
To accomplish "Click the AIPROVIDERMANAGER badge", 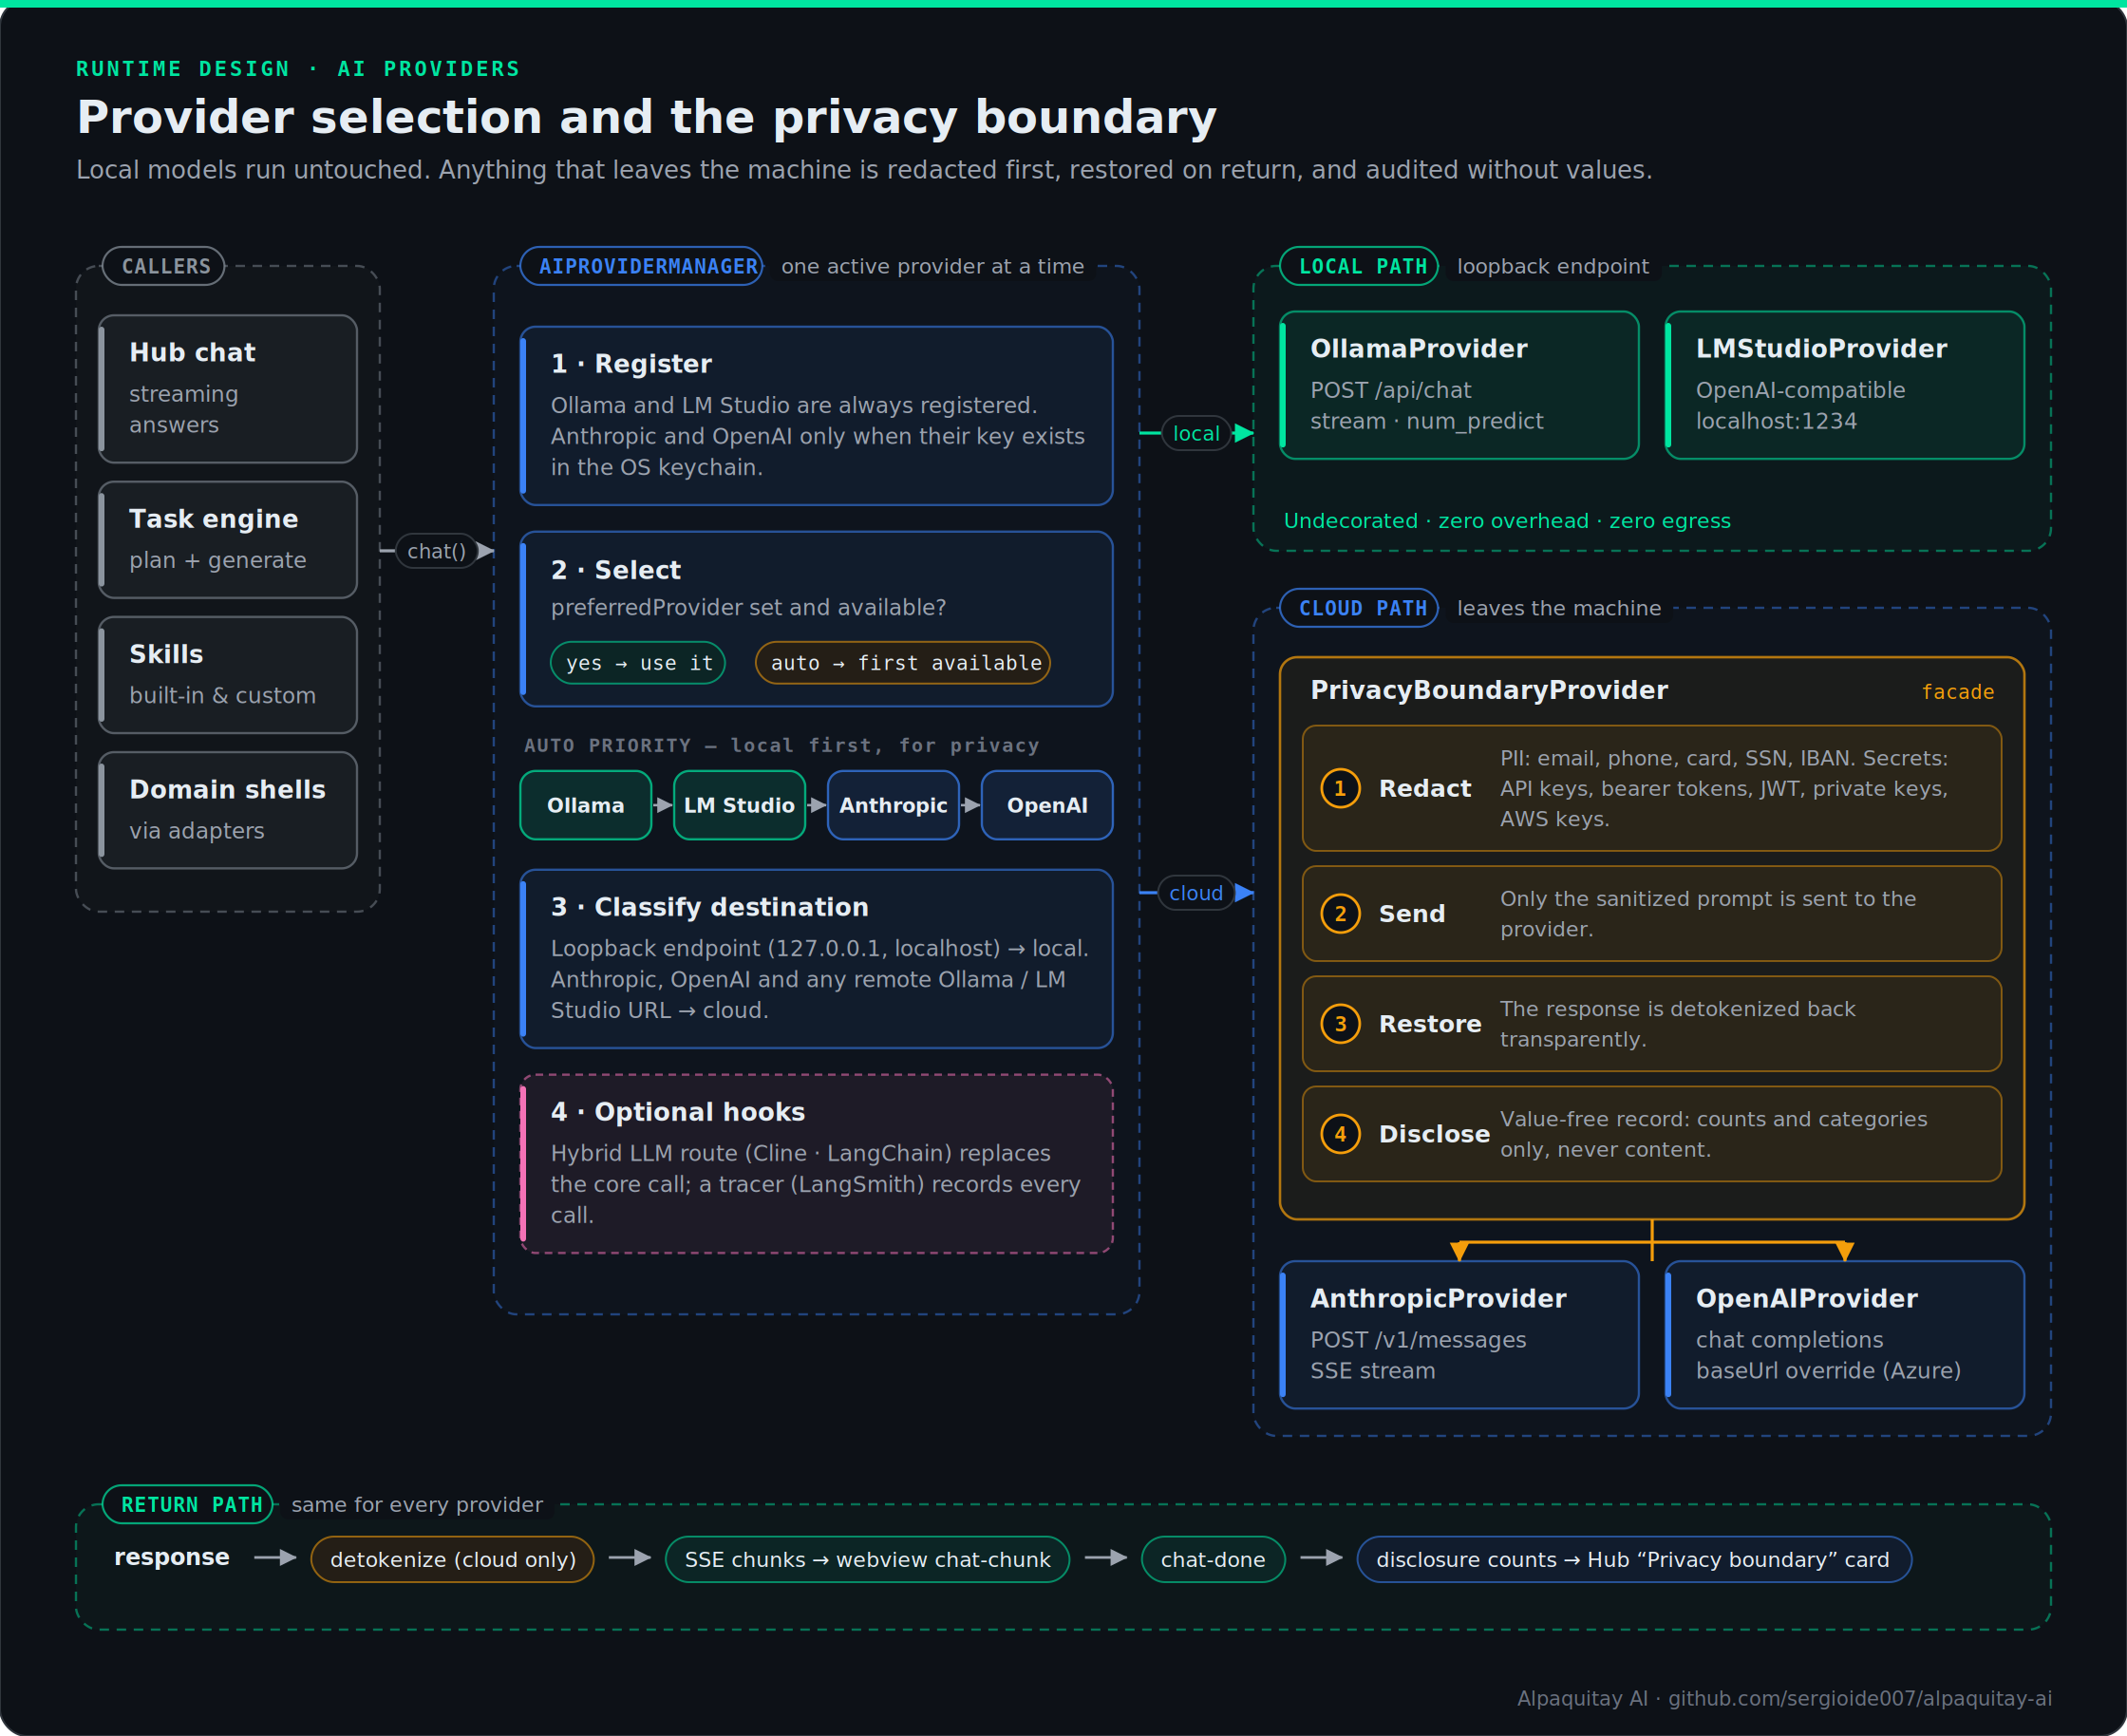I will point(642,266).
